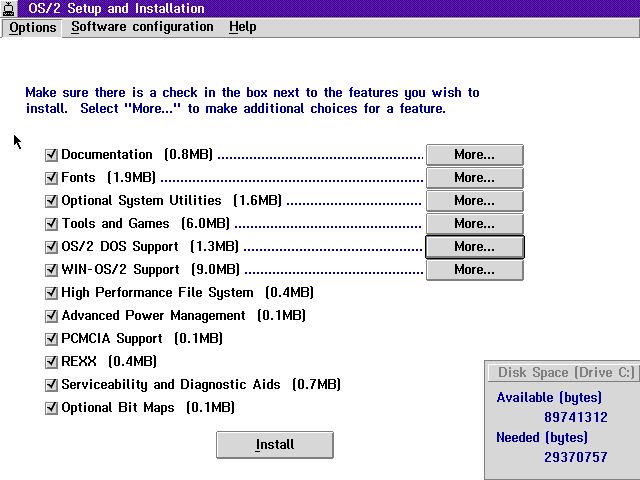Open the Software configuration menu

(x=142, y=27)
